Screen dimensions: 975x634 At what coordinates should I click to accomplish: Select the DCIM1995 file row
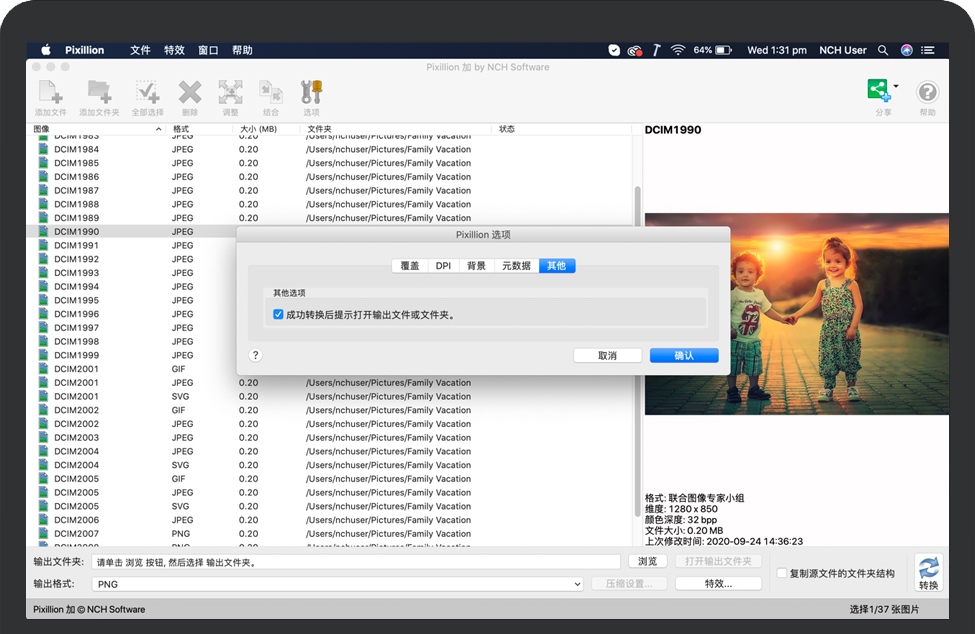point(75,300)
